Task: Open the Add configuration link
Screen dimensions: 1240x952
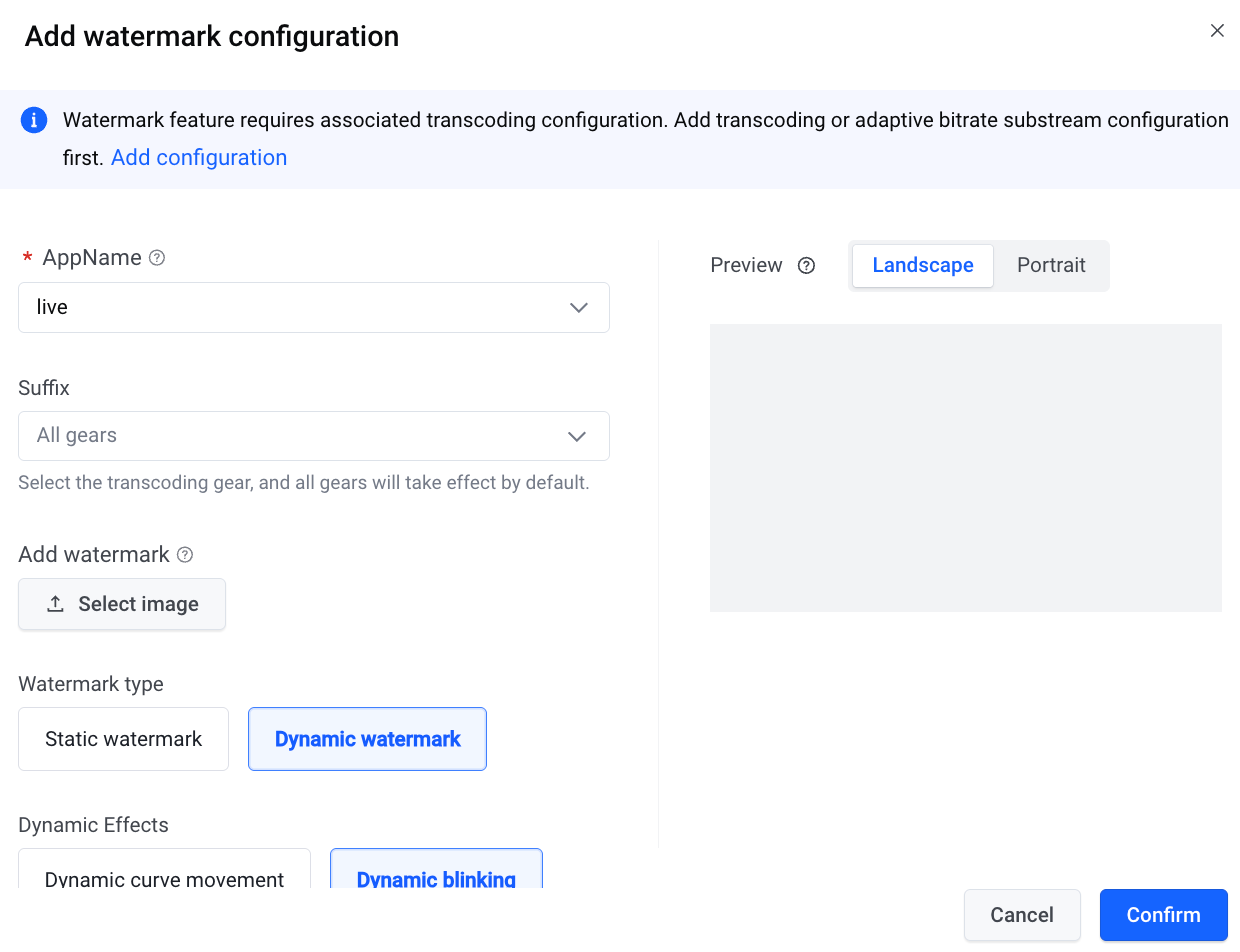Action: pos(199,158)
